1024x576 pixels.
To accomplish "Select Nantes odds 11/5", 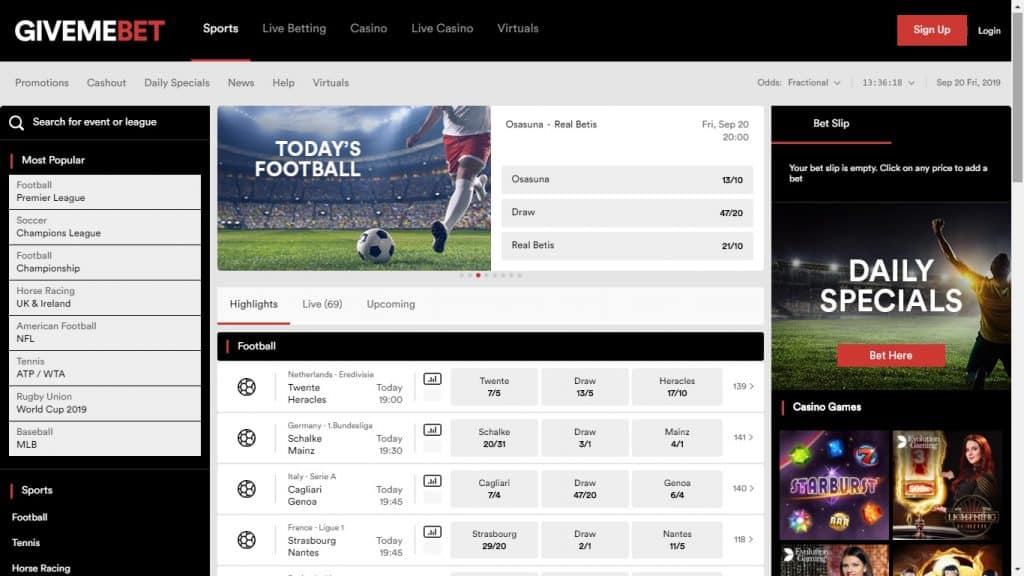I will [677, 540].
